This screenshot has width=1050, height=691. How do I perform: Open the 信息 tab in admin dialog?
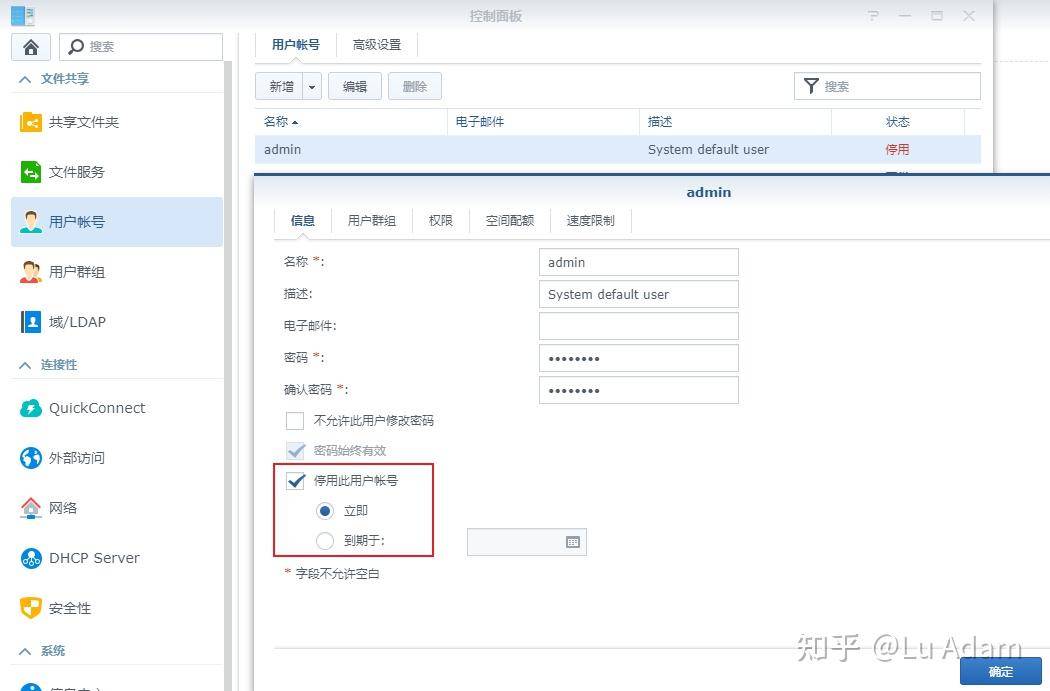[303, 220]
